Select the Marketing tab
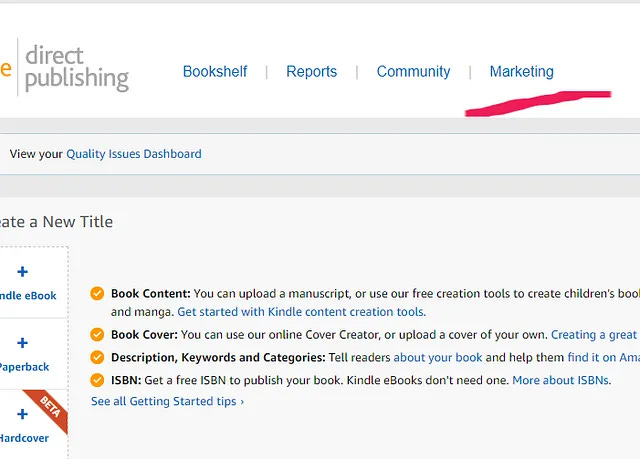The width and height of the screenshot is (640, 459). (522, 71)
